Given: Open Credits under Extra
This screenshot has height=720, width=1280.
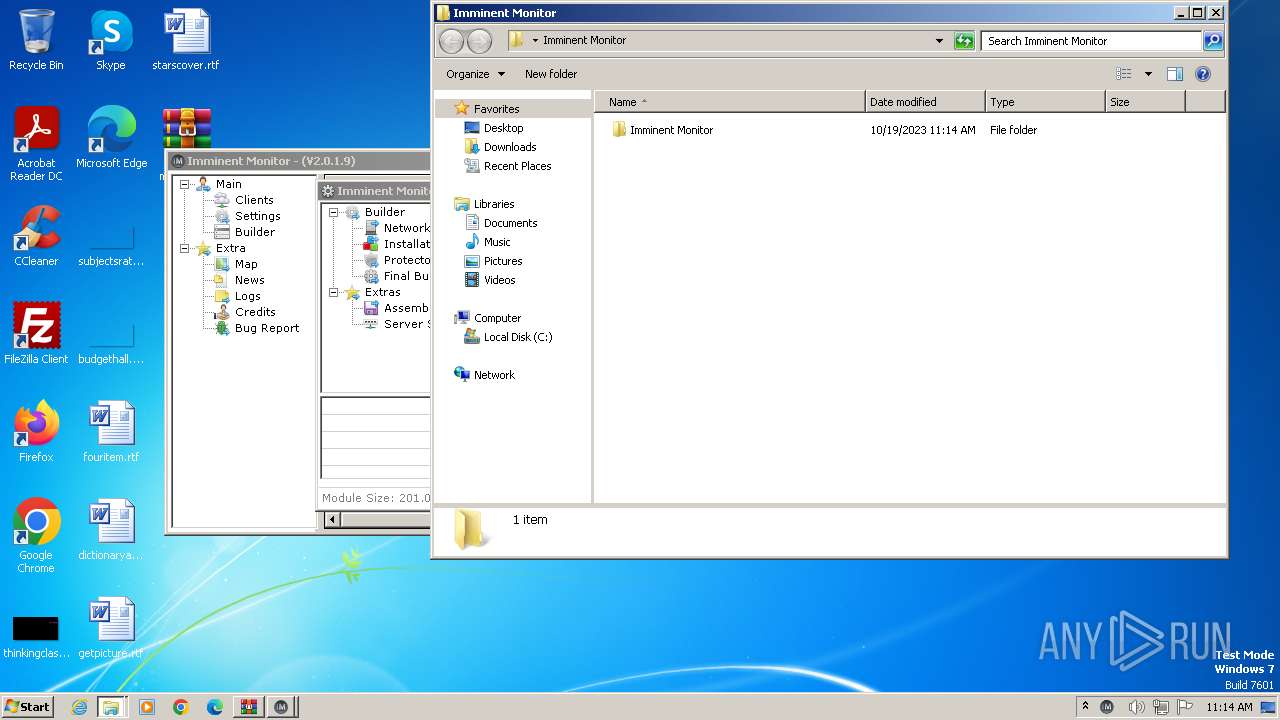Looking at the screenshot, I should (x=255, y=312).
